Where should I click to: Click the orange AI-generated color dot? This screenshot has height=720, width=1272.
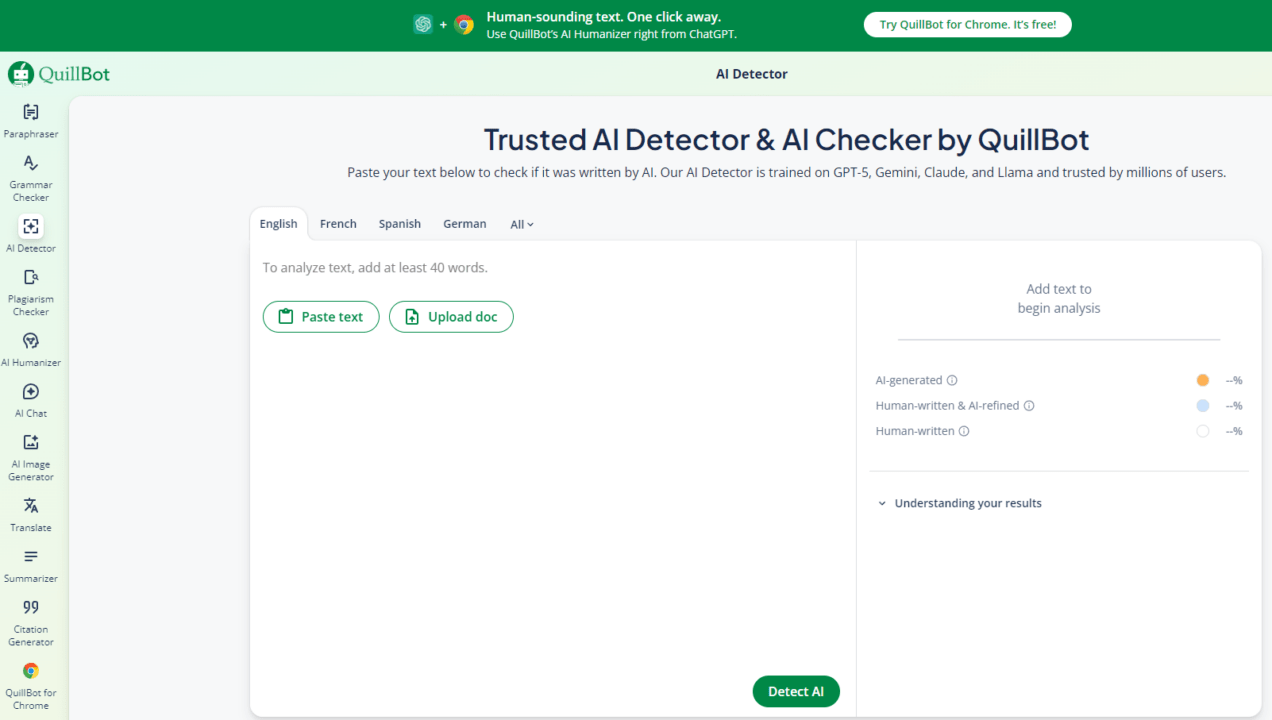[x=1202, y=380]
